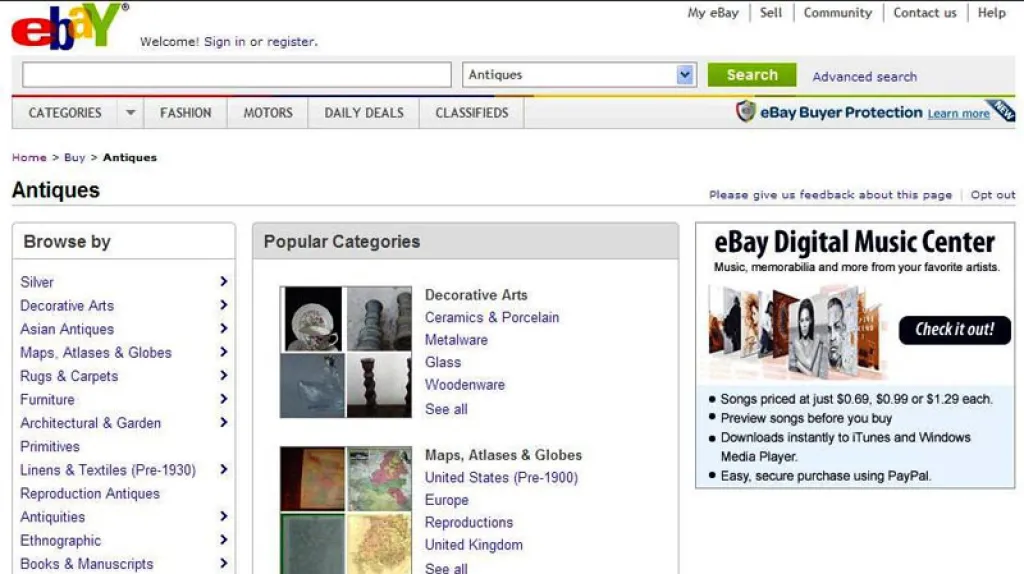Click Sell in the top menu
Image resolution: width=1024 pixels, height=574 pixels.
tap(771, 12)
